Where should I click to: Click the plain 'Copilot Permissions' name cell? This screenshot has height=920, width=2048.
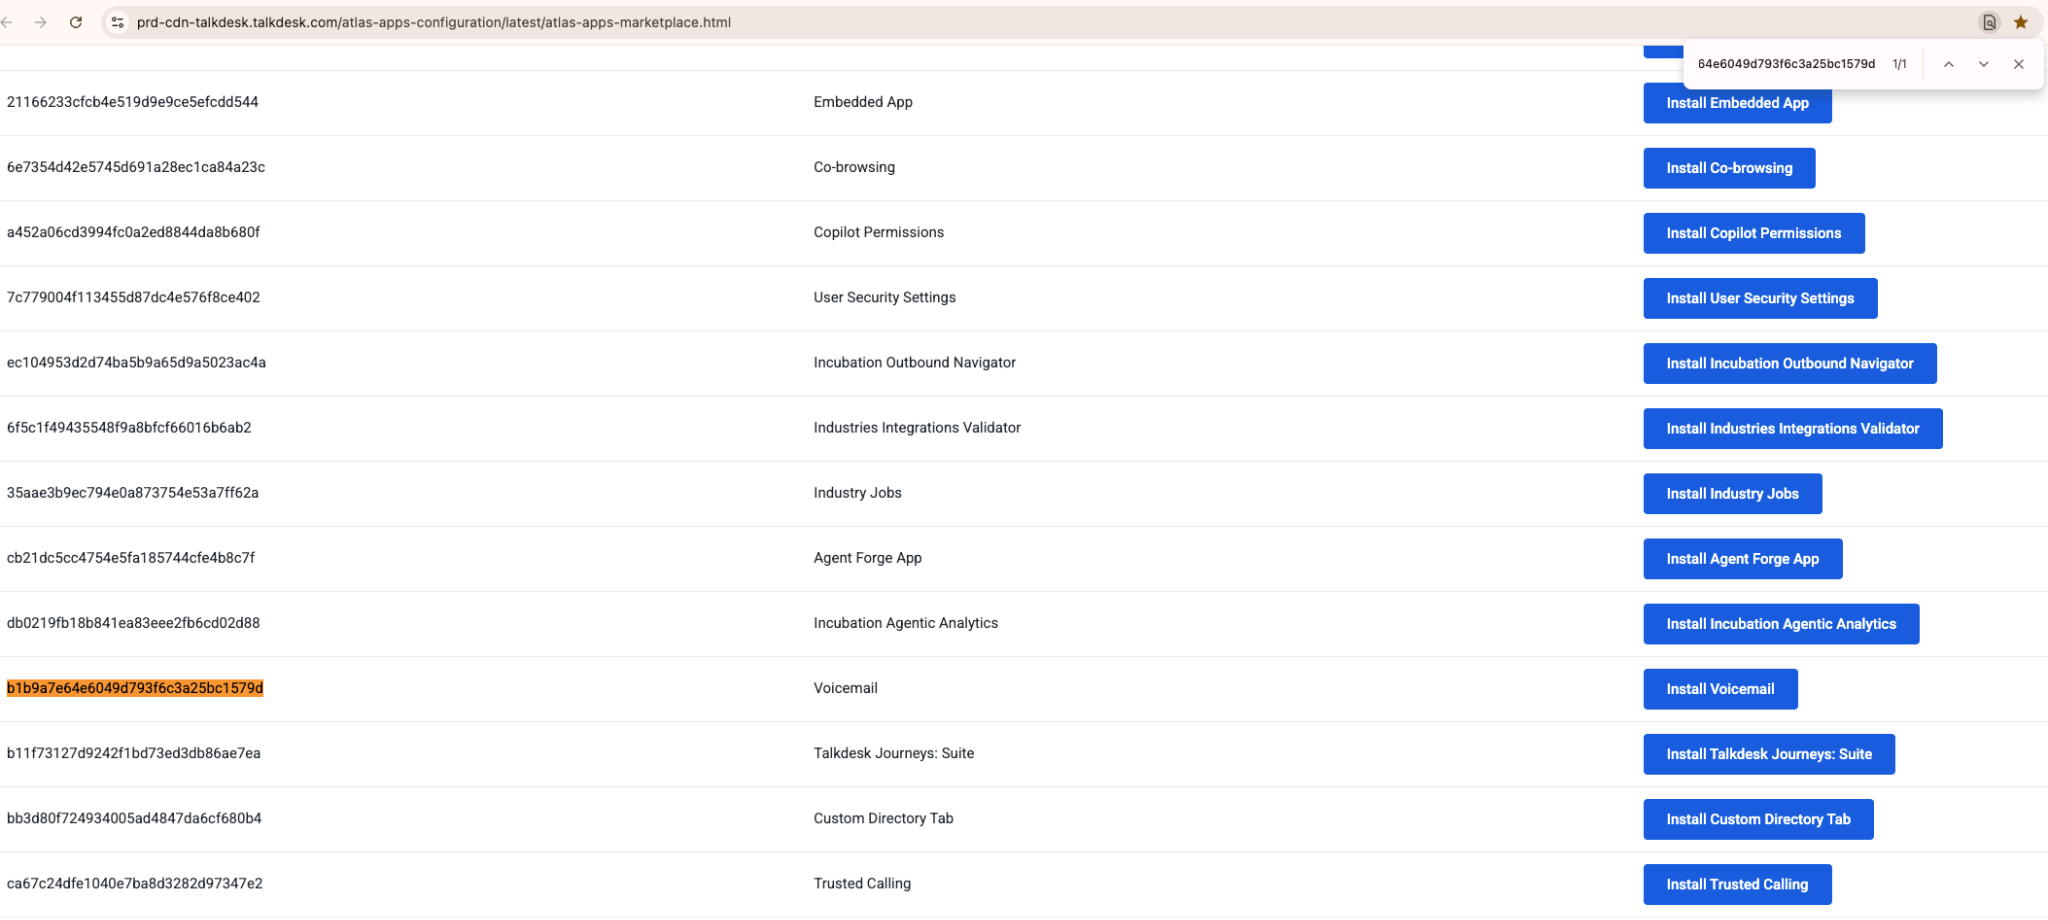878,232
